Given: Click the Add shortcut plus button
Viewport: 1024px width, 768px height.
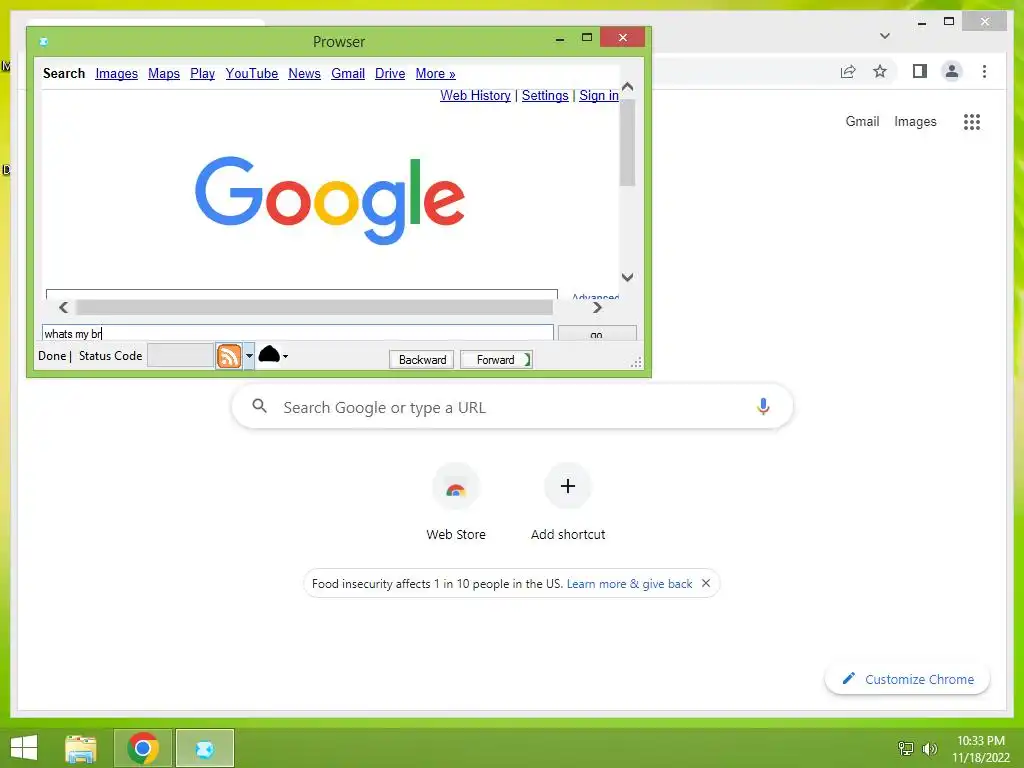Looking at the screenshot, I should [x=568, y=486].
